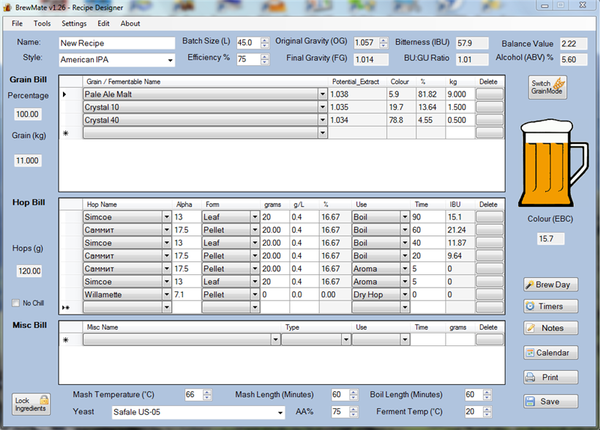Expand the Style dropdown showing American IPA
600x430 pixels.
(170, 60)
